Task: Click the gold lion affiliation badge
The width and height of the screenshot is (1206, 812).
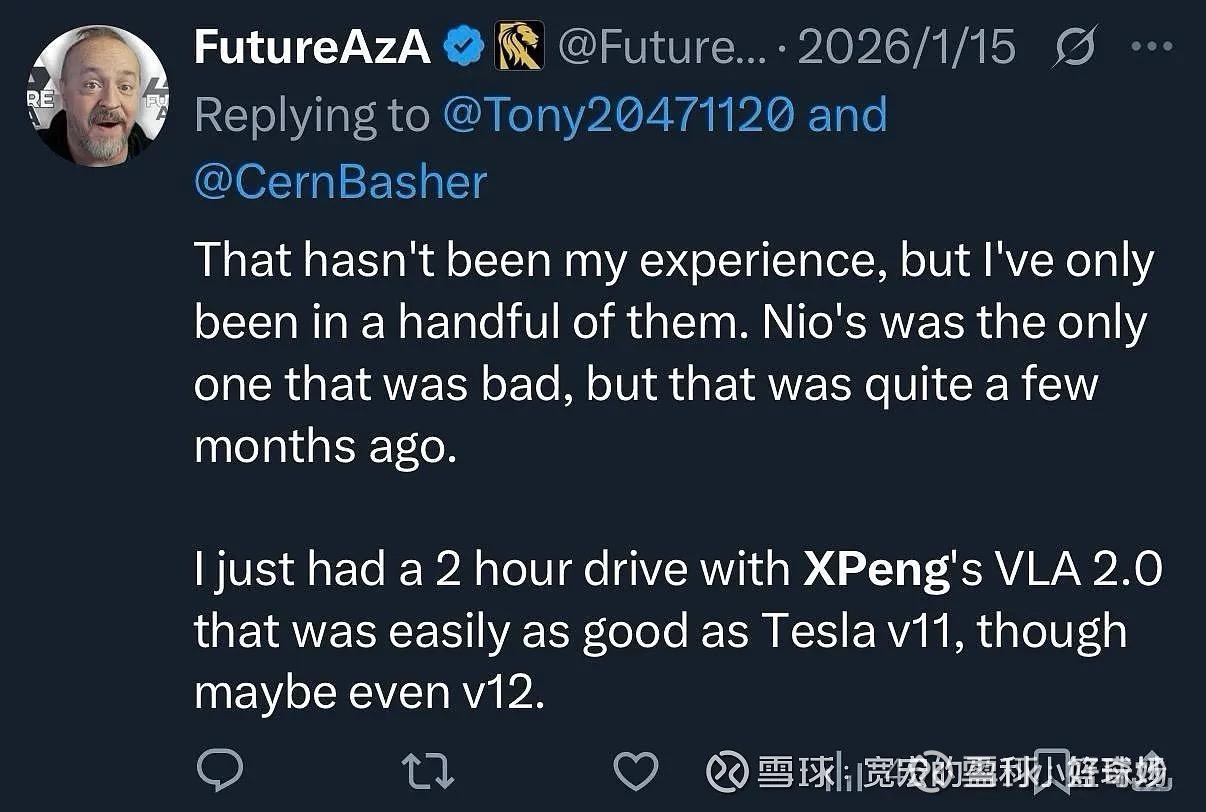Action: (520, 47)
